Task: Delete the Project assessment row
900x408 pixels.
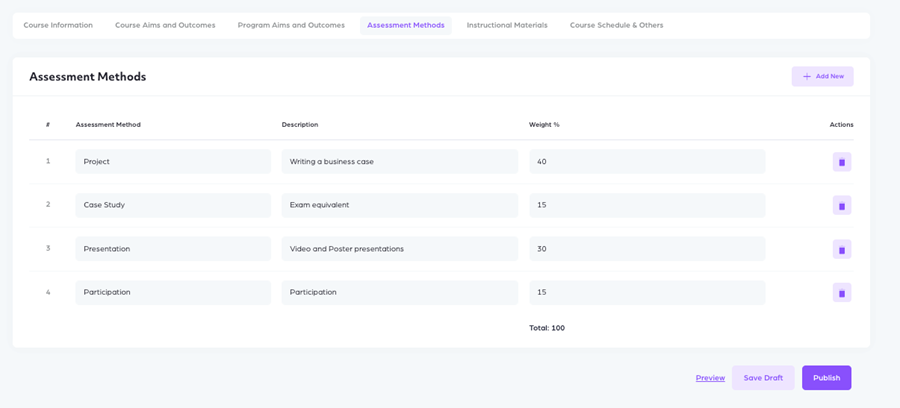Action: click(841, 162)
